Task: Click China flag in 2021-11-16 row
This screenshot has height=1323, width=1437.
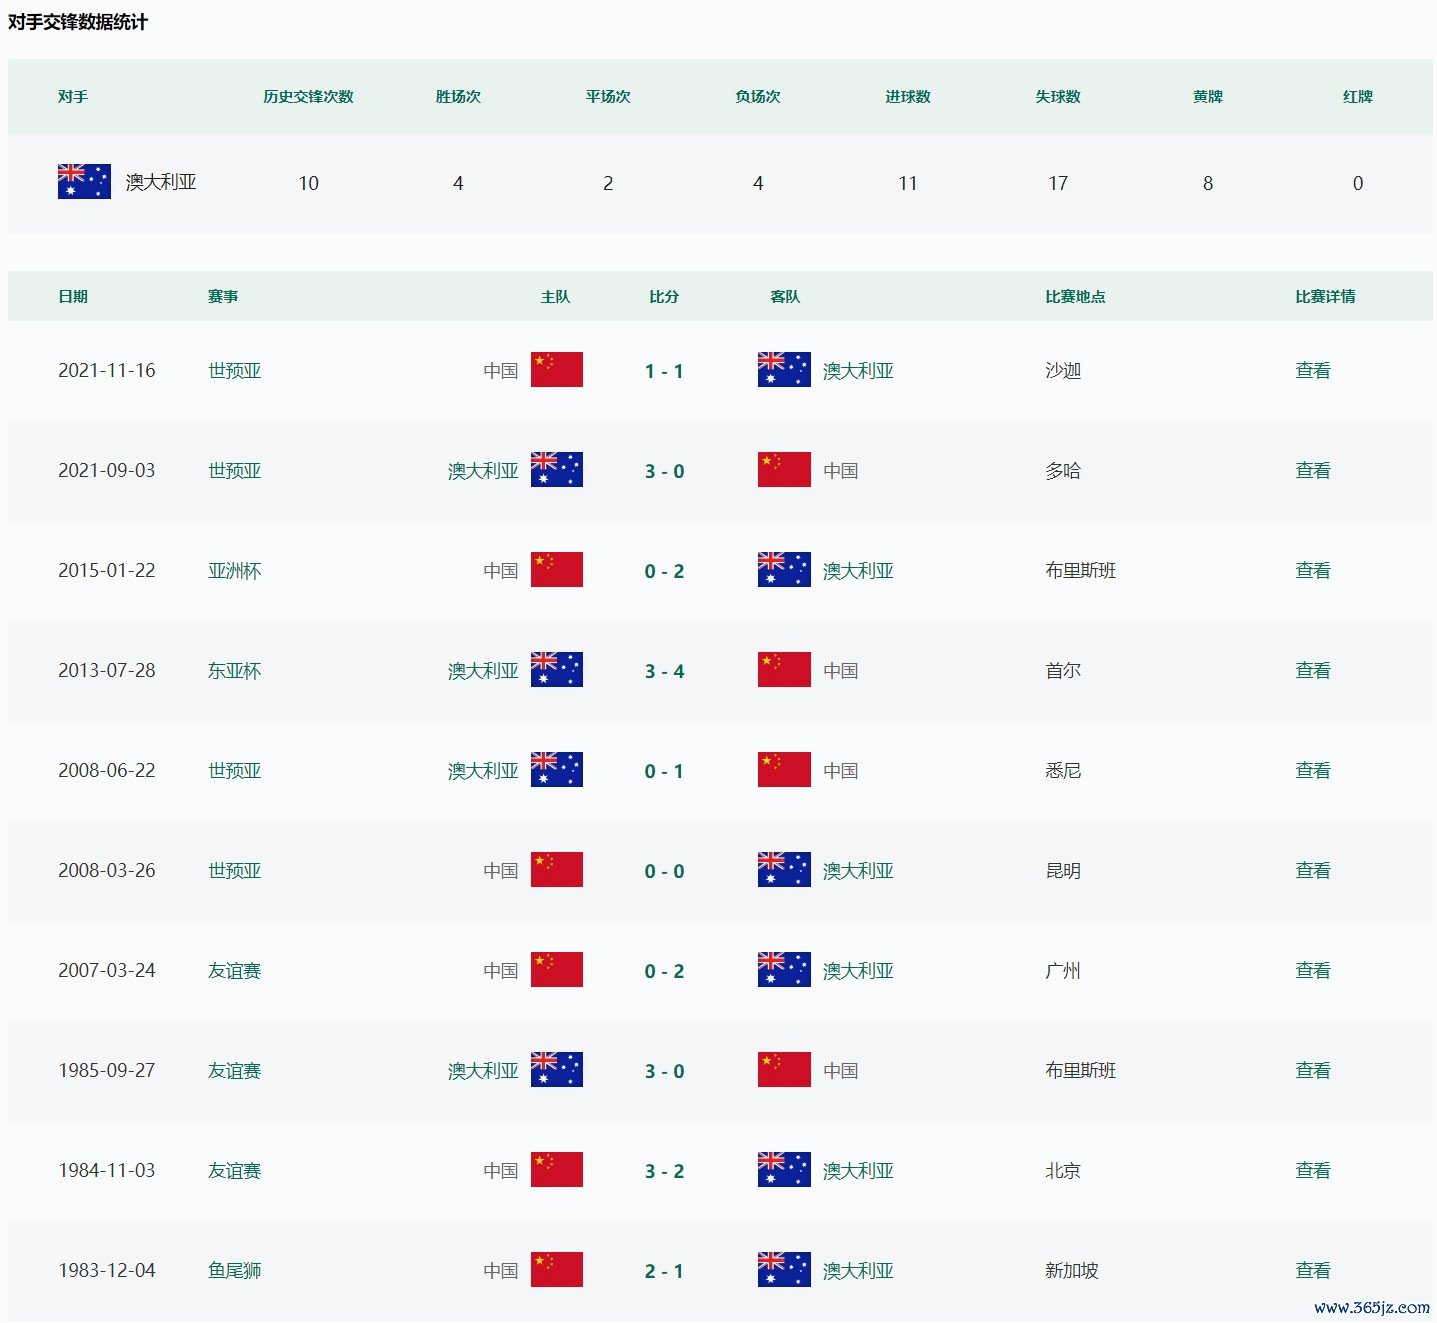Action: tap(557, 370)
